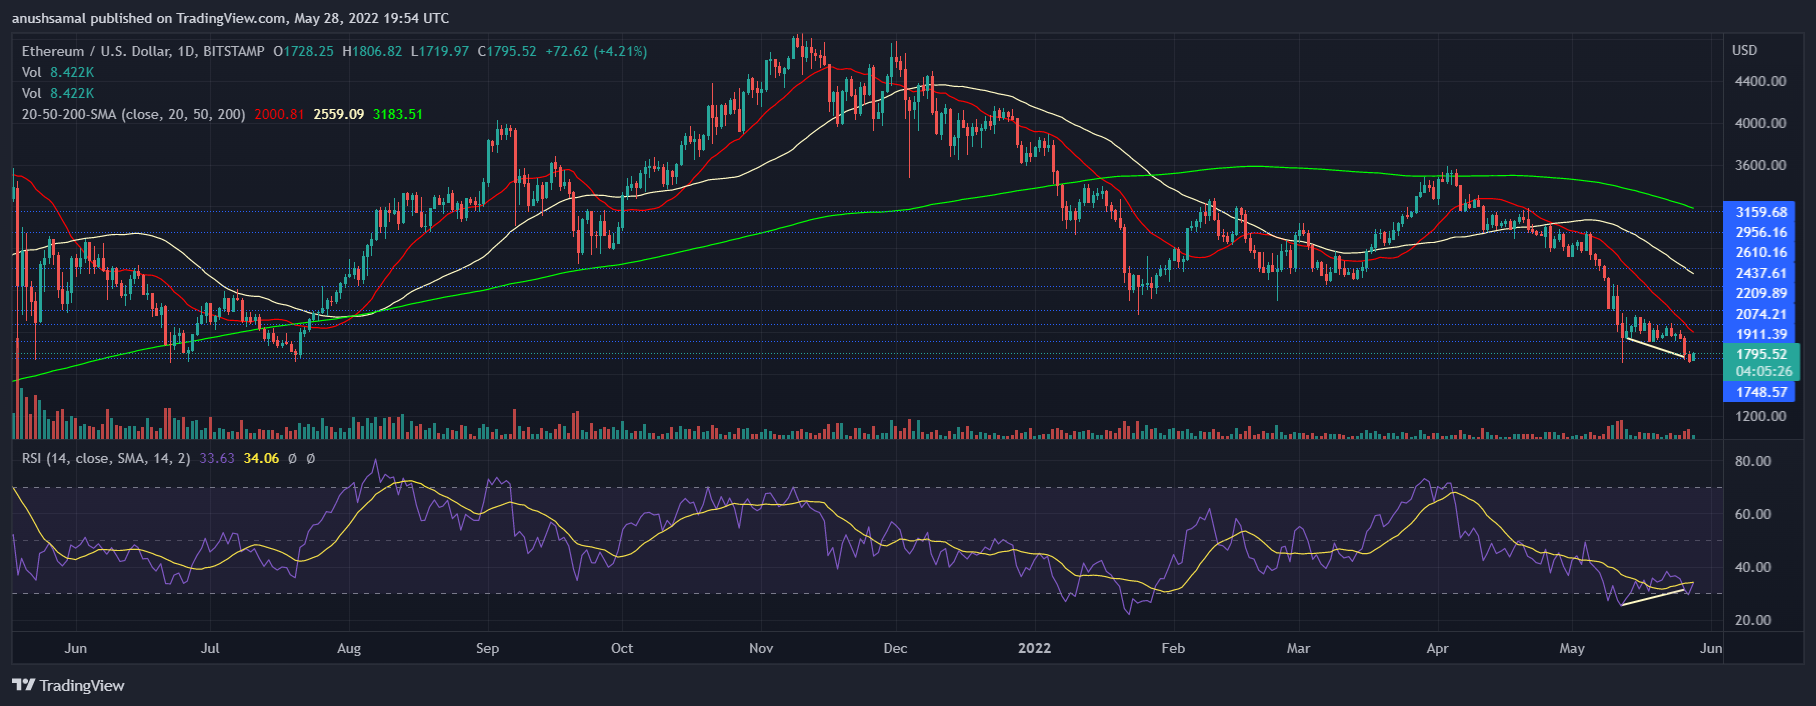1816x706 pixels.
Task: Select the second Vol 8.422K indicator label
Action: pos(58,93)
